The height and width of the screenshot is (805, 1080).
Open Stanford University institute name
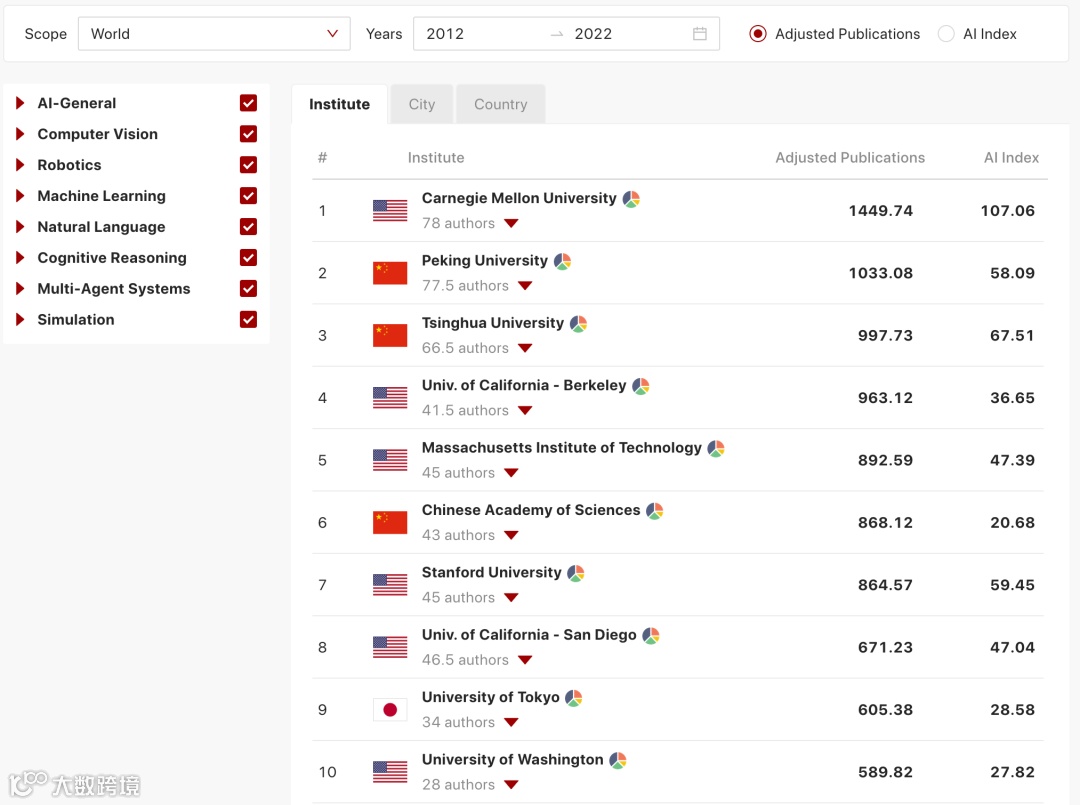[x=492, y=572]
